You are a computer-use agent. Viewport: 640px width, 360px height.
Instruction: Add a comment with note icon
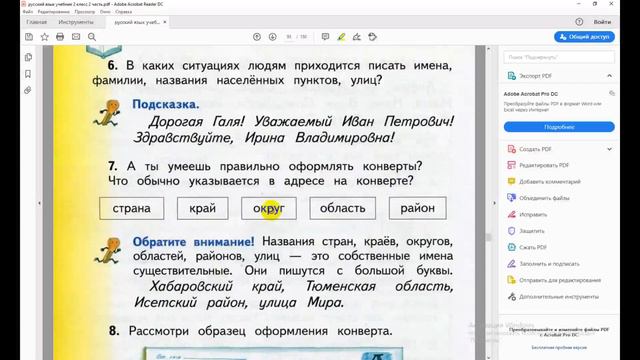click(x=325, y=37)
